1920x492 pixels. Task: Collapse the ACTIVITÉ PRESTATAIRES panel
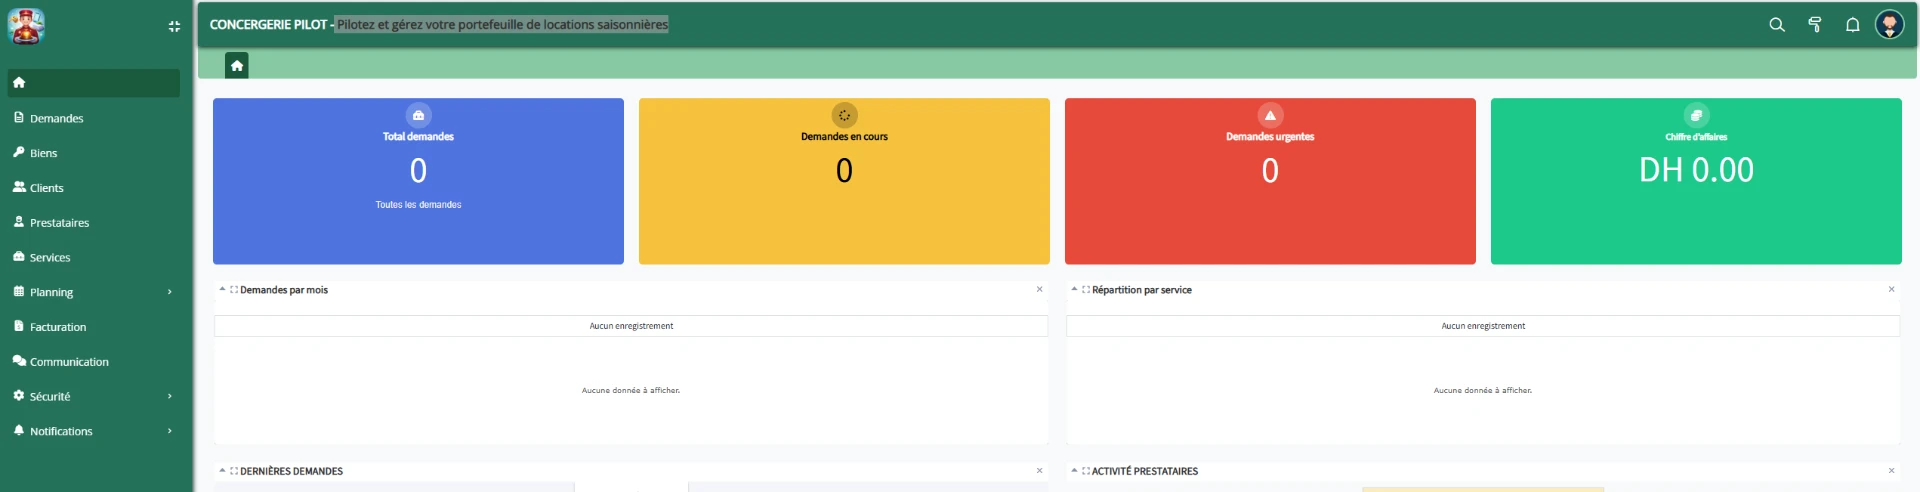(1075, 470)
